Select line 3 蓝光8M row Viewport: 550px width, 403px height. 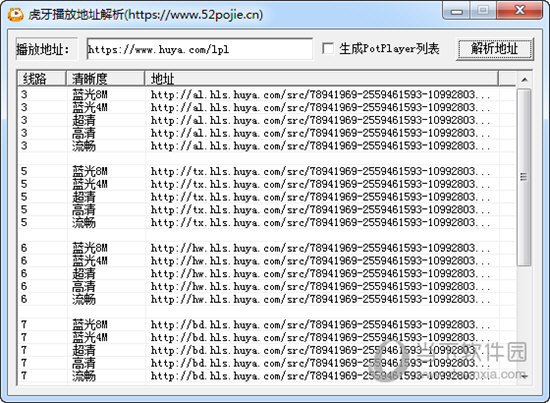[x=267, y=94]
